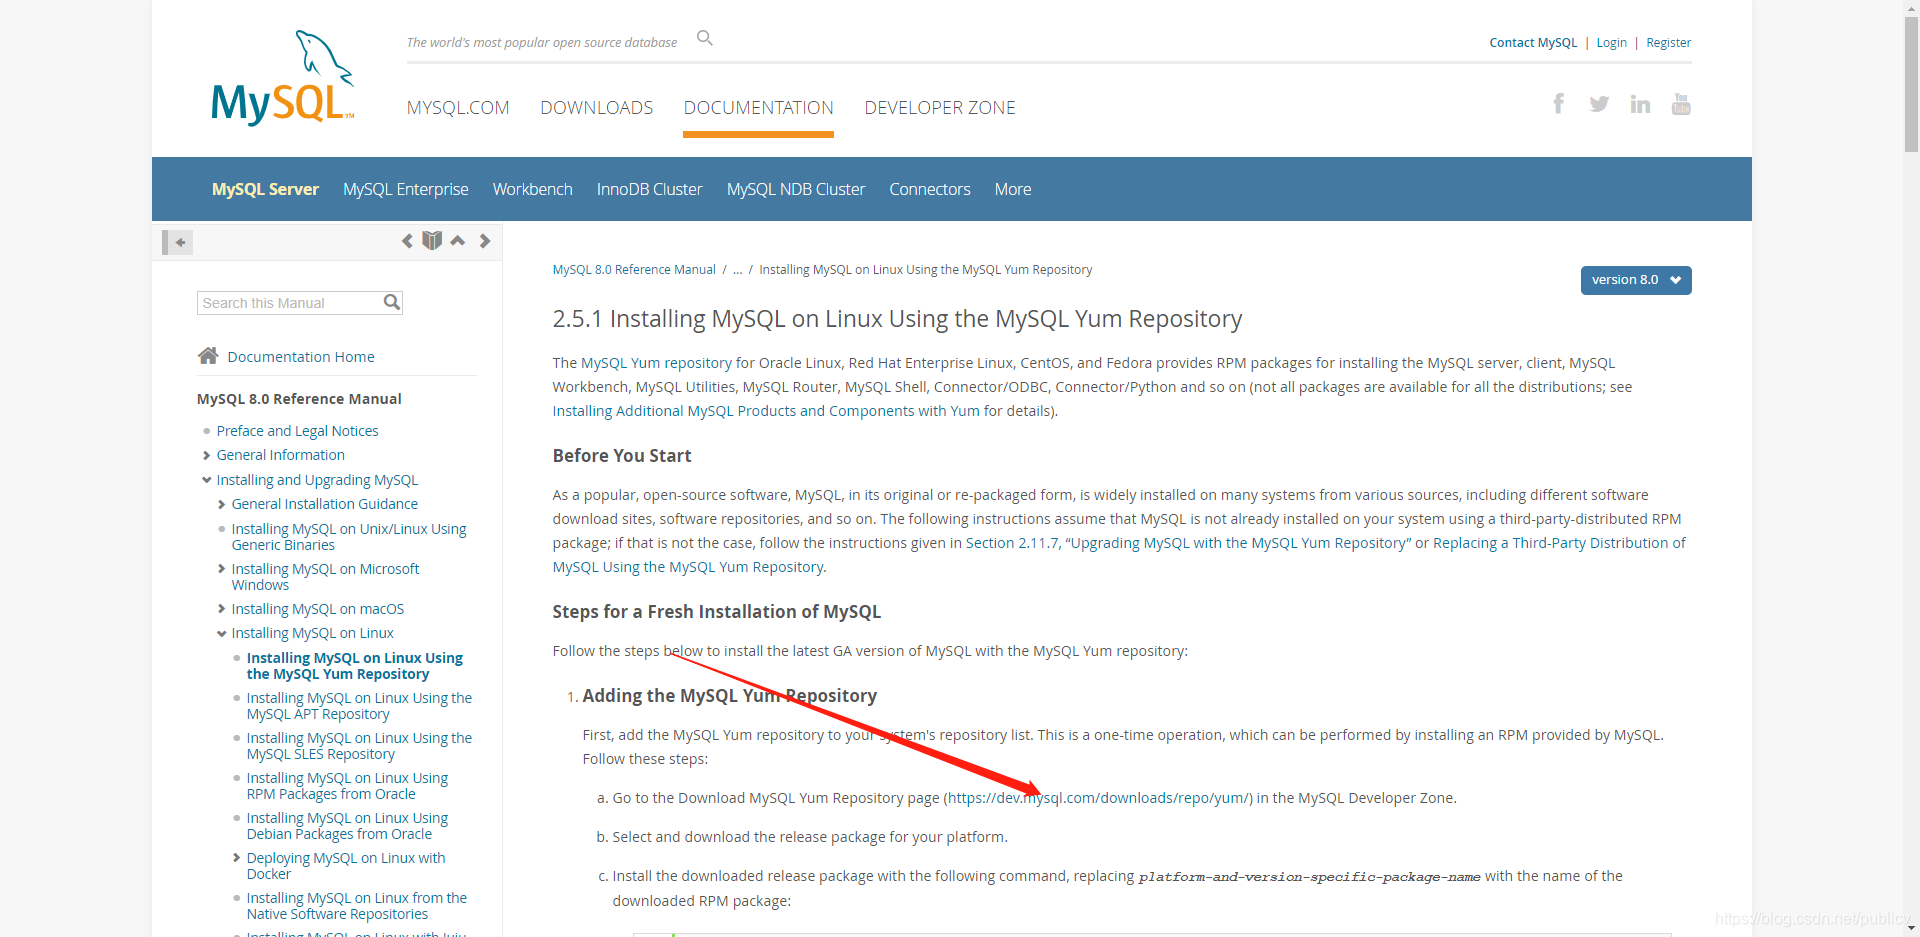Select Connectors in blue navbar

(930, 189)
